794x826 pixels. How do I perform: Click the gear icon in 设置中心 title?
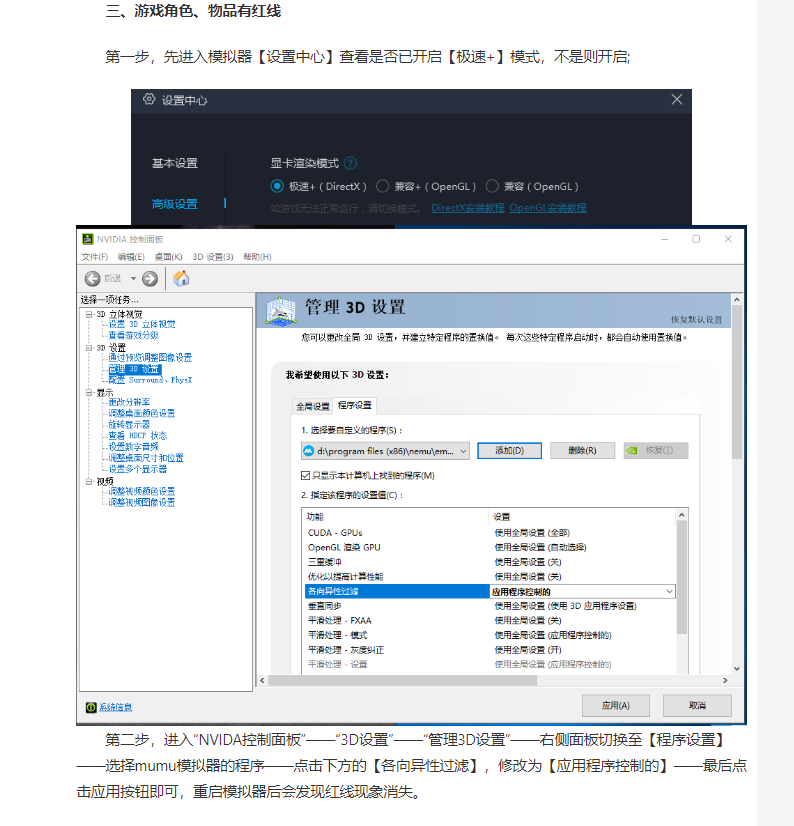pos(149,100)
